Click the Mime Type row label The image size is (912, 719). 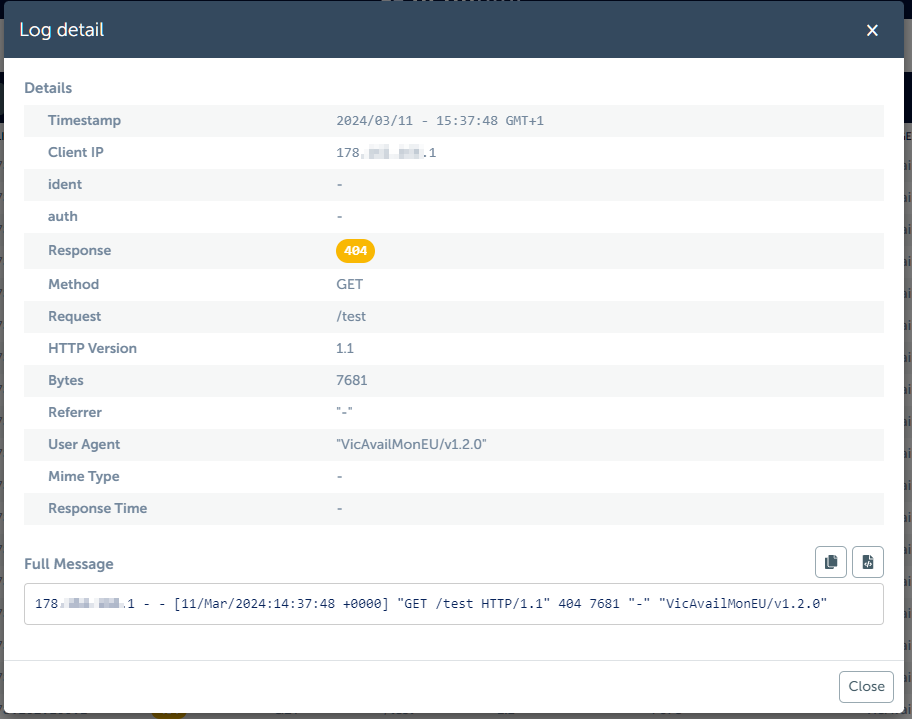83,476
